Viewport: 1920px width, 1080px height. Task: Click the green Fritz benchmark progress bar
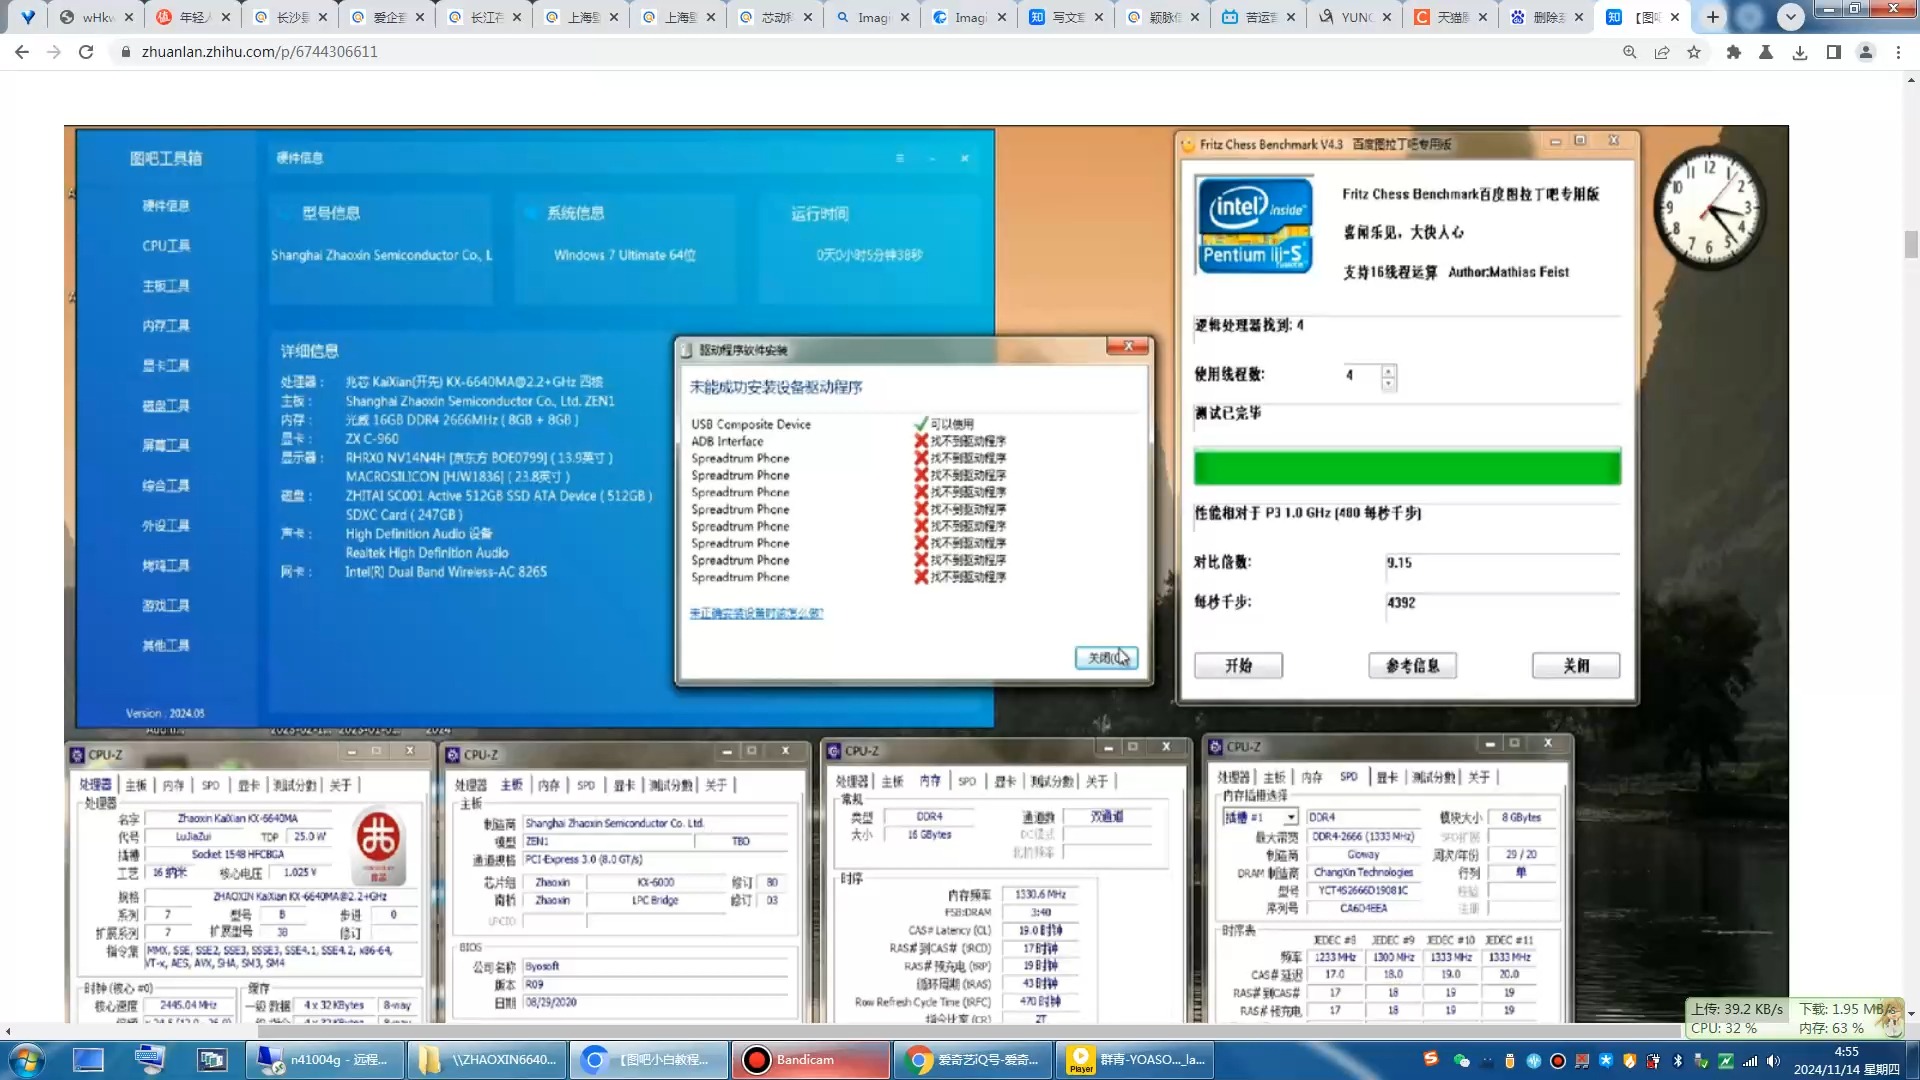(x=1407, y=468)
